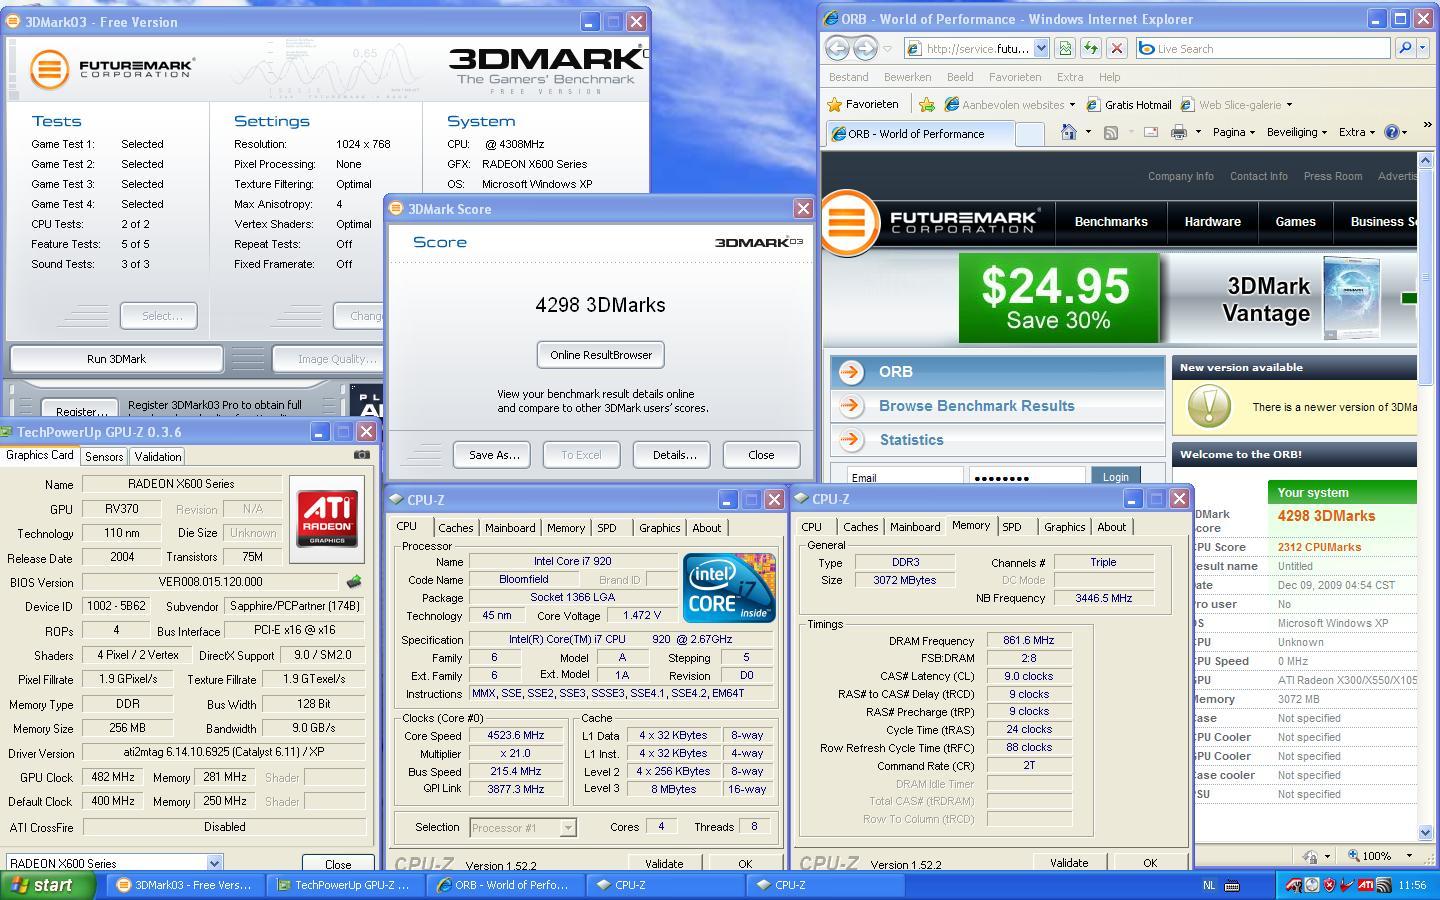Click the GPU-Z camera screenshot icon
Screen dimensions: 1440x900
pyautogui.click(x=361, y=454)
